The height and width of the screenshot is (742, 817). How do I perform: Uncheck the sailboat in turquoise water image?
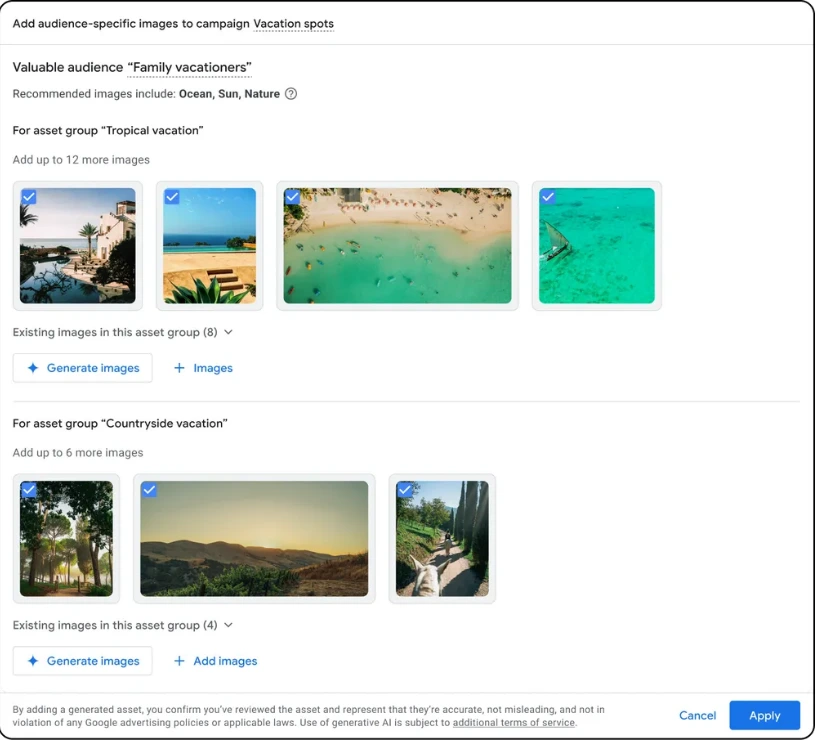pos(548,197)
